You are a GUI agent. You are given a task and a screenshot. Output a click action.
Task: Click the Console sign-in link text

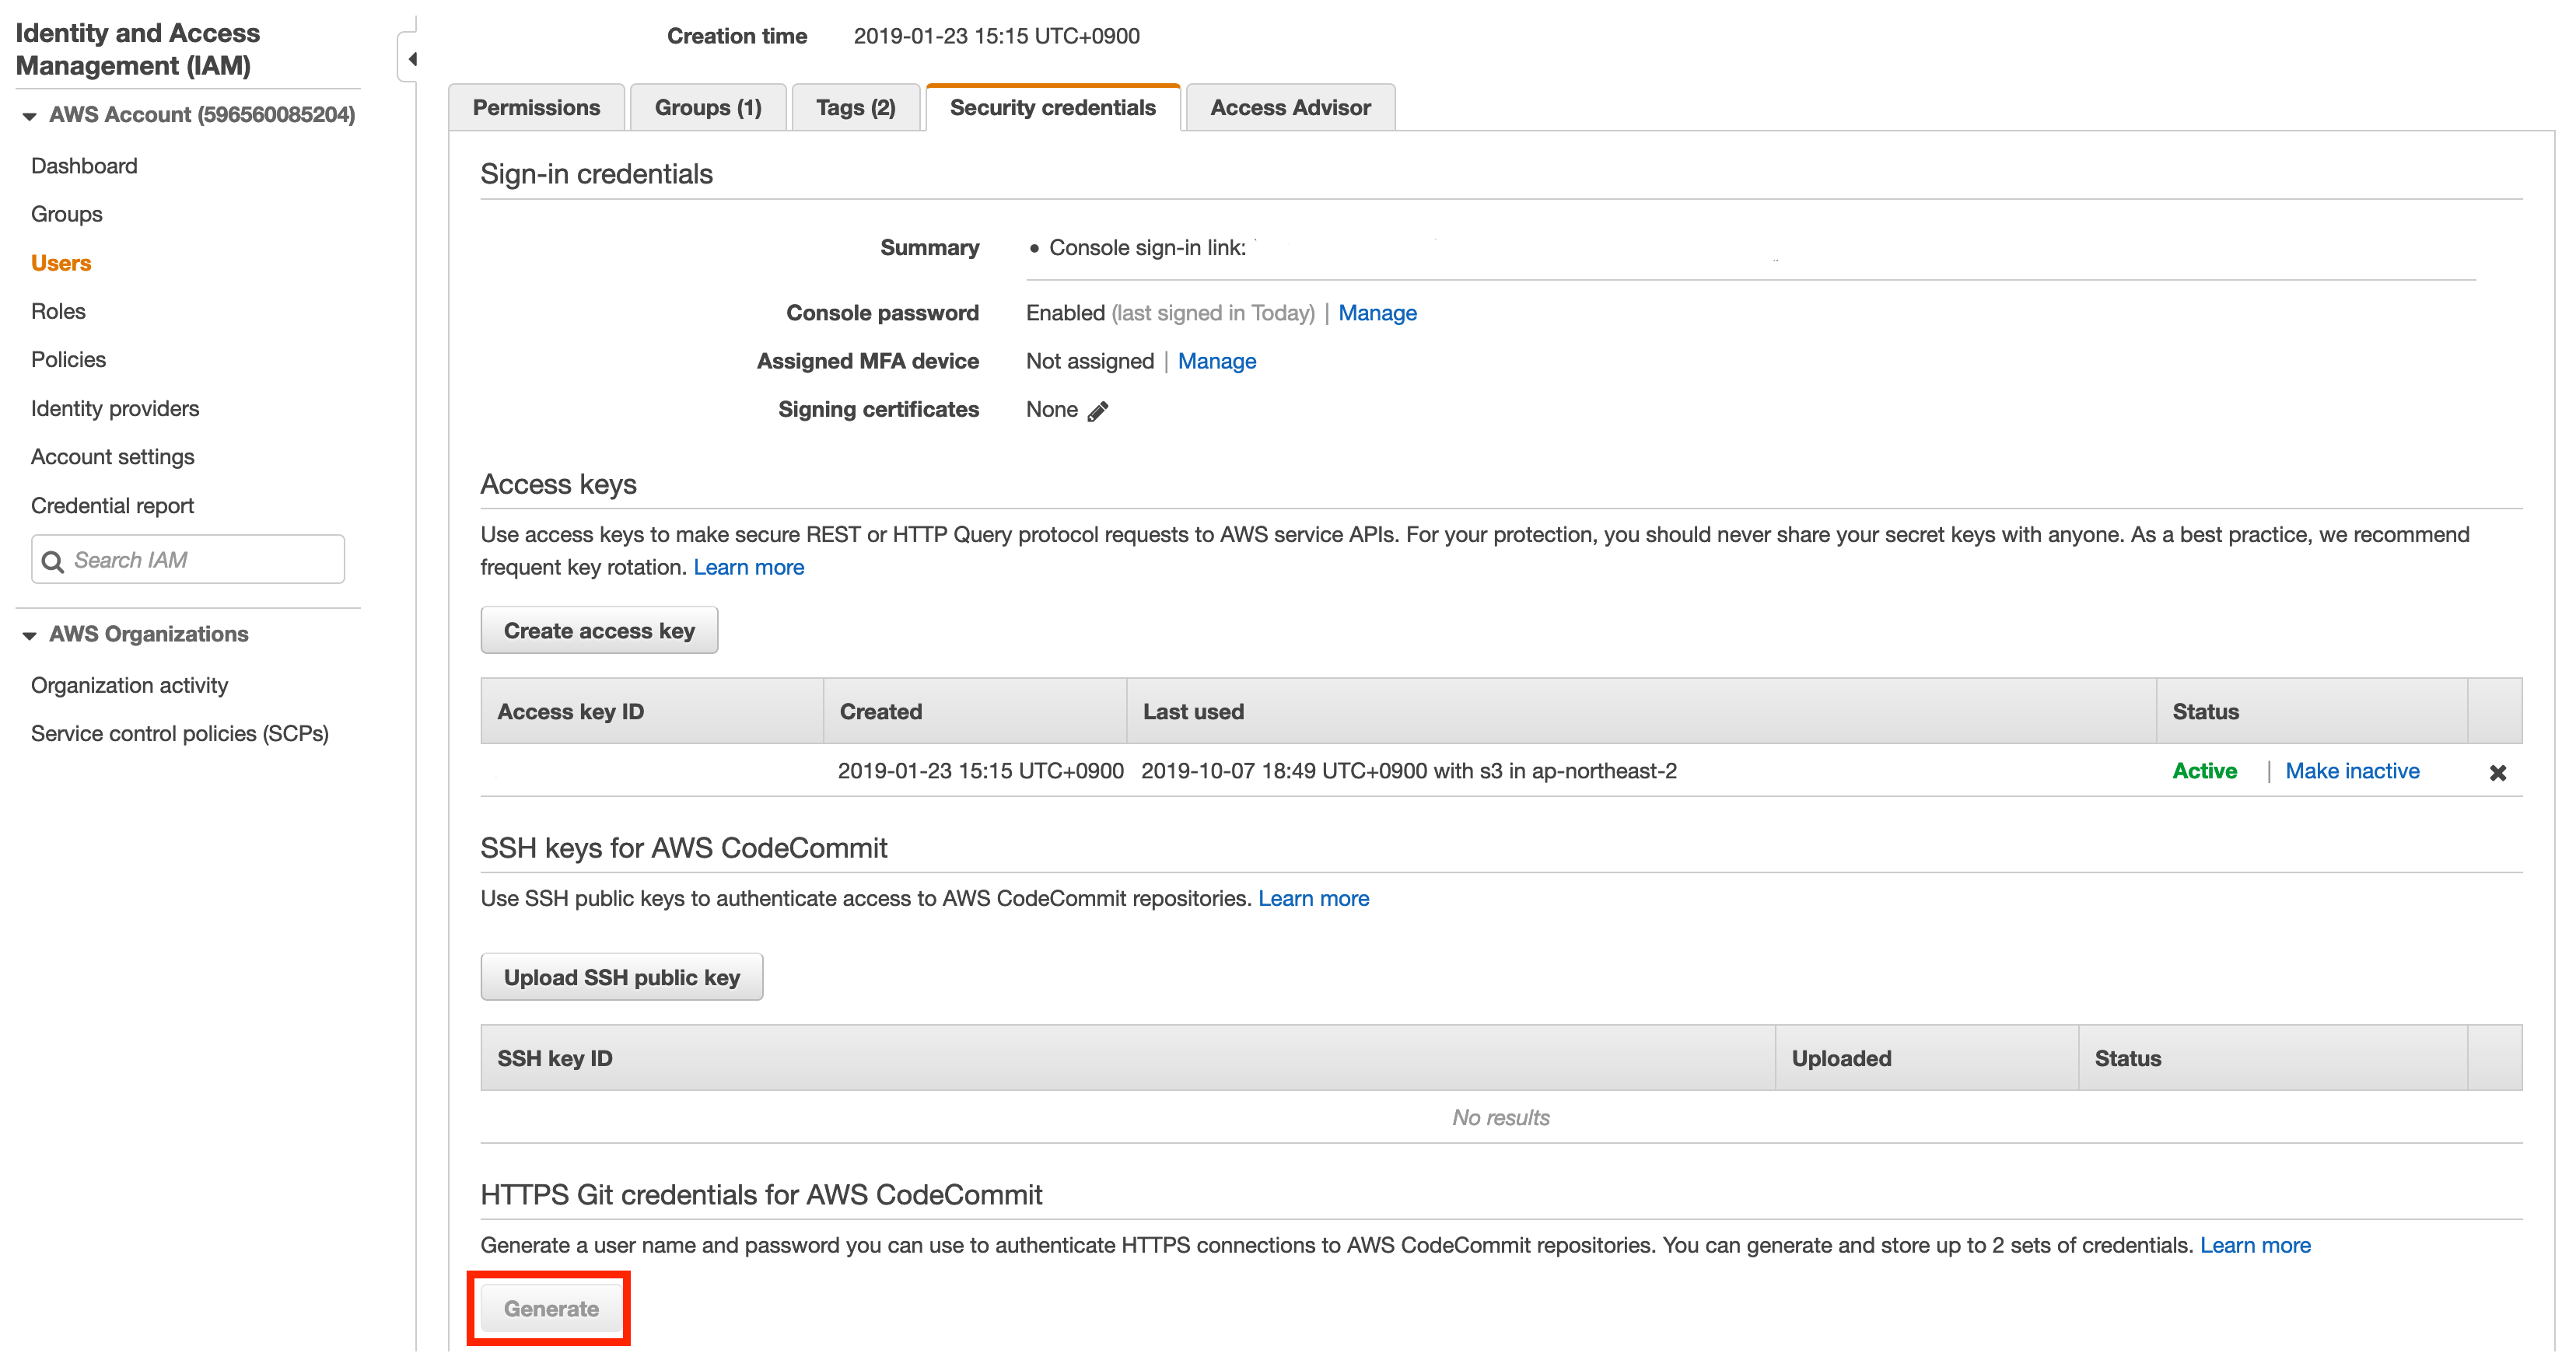(x=1147, y=248)
